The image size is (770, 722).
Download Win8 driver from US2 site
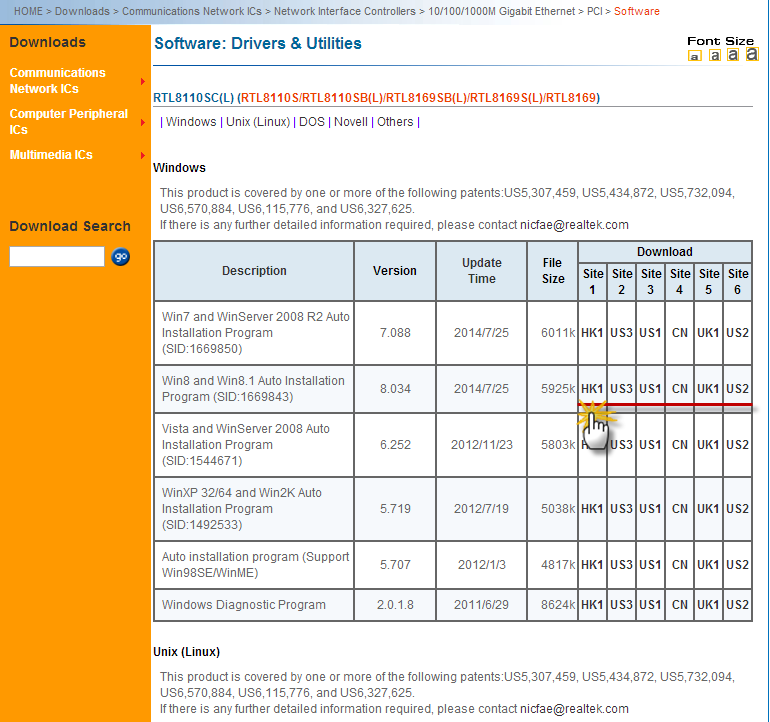click(x=737, y=389)
